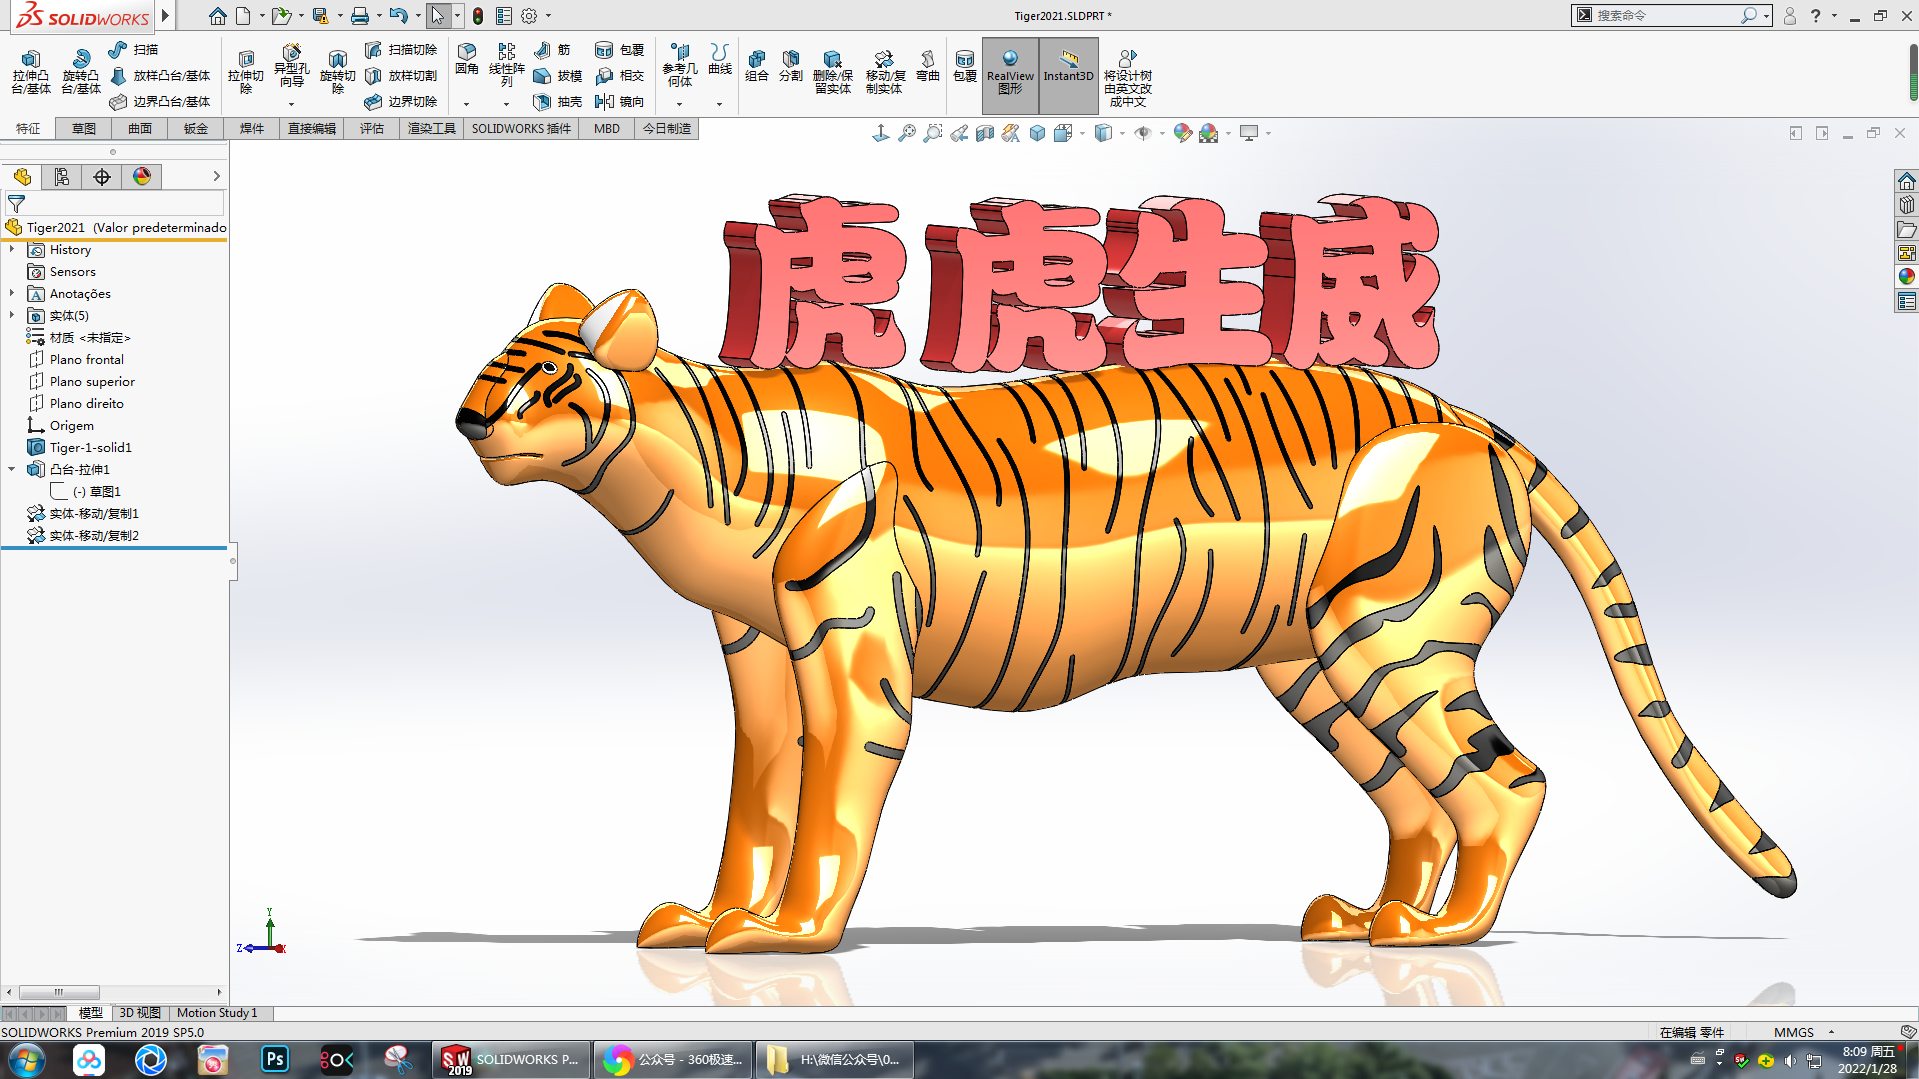The image size is (1919, 1079).
Task: Select the 实体-移动/复制2 feature
Action: point(83,535)
